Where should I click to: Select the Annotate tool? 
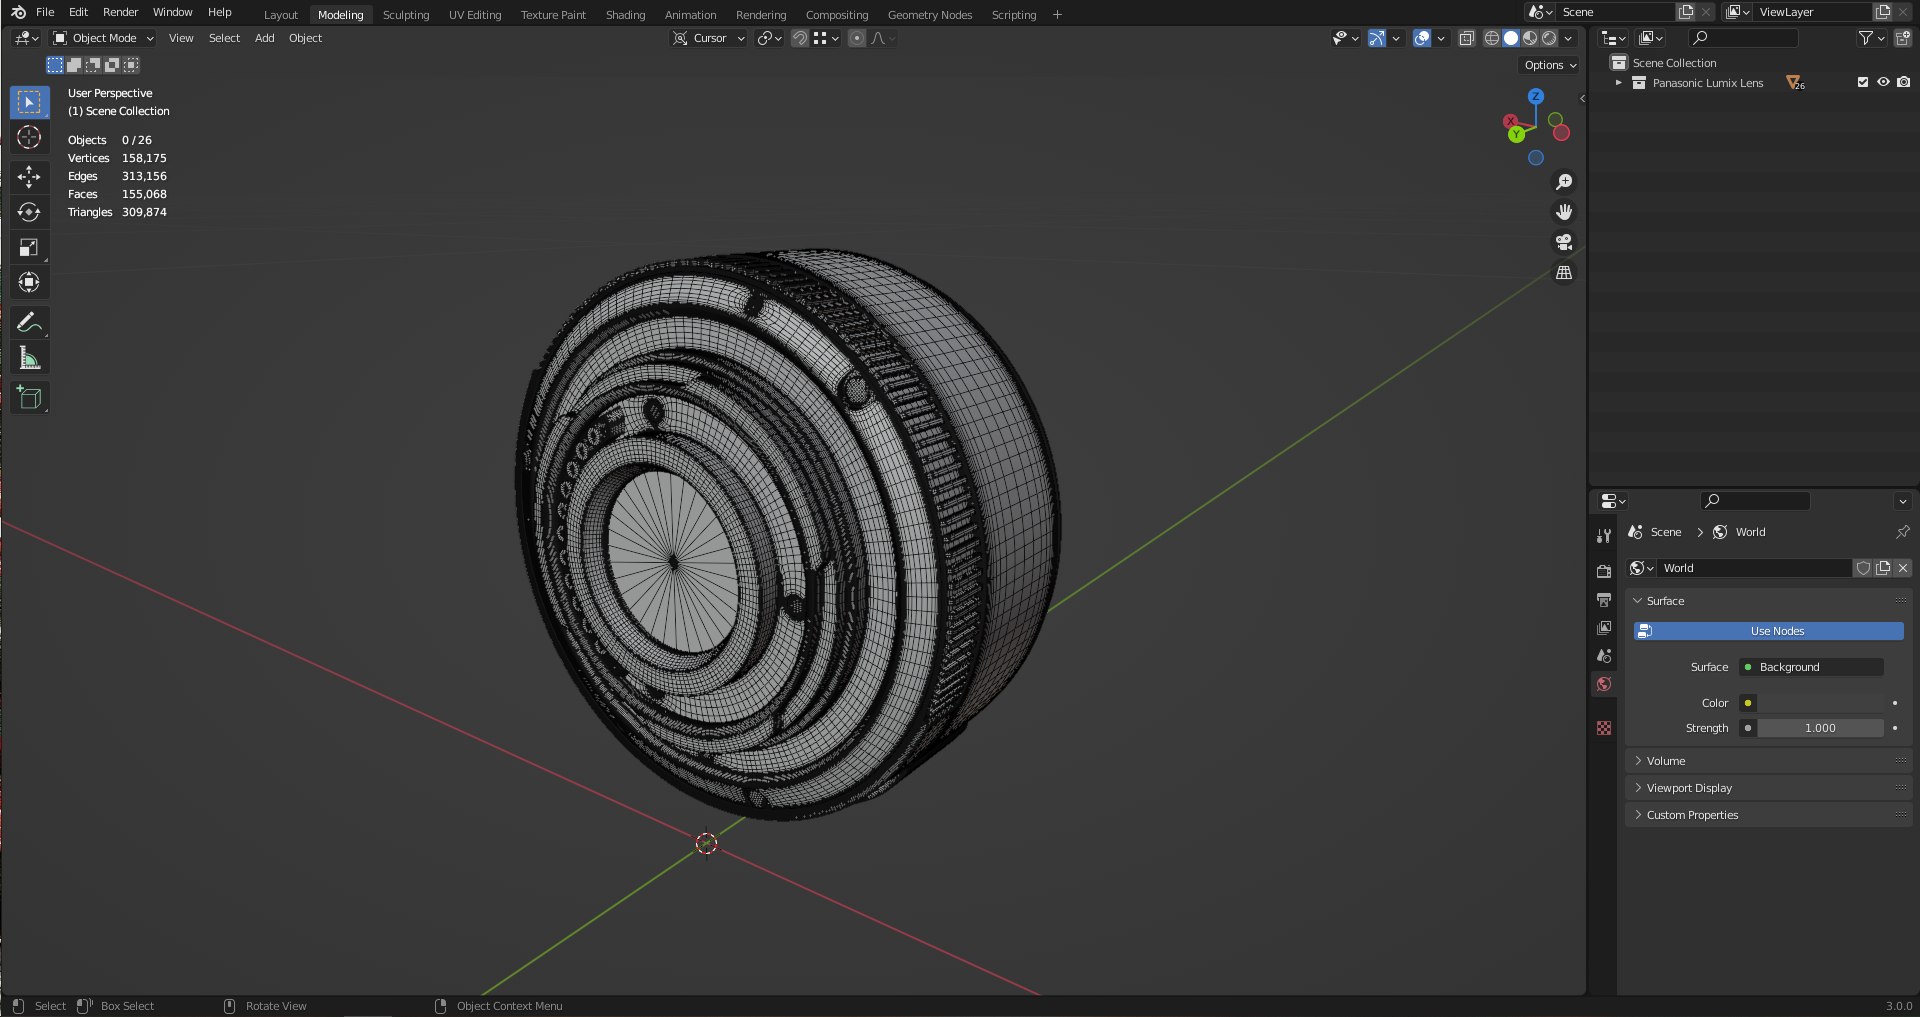point(29,322)
